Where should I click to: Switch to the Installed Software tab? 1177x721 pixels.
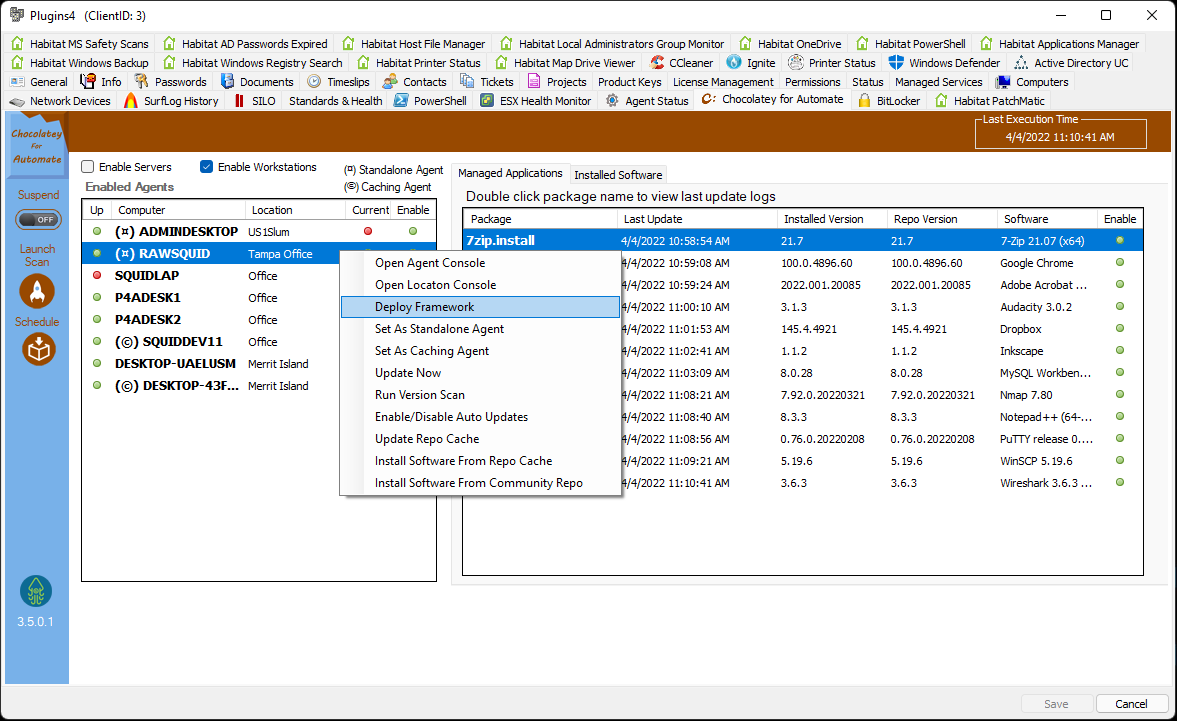[618, 173]
